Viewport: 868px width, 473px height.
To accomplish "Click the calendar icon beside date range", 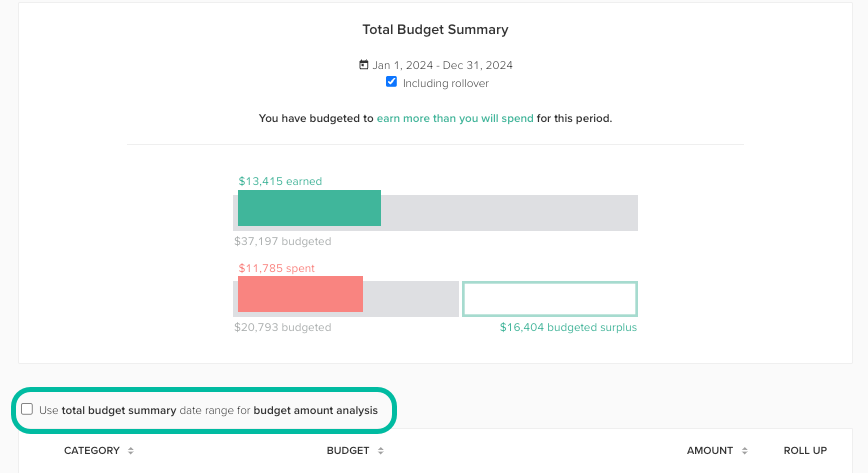I will pyautogui.click(x=364, y=65).
